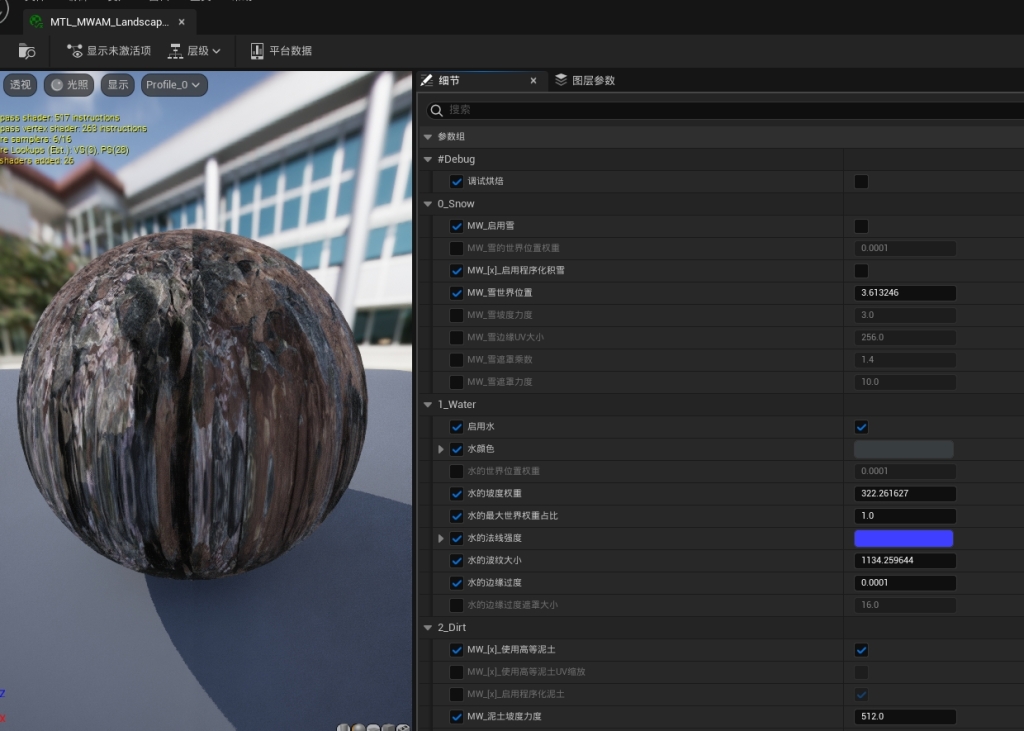This screenshot has width=1024, height=731.
Task: Click the preview sphere in the viewport
Action: click(x=193, y=404)
